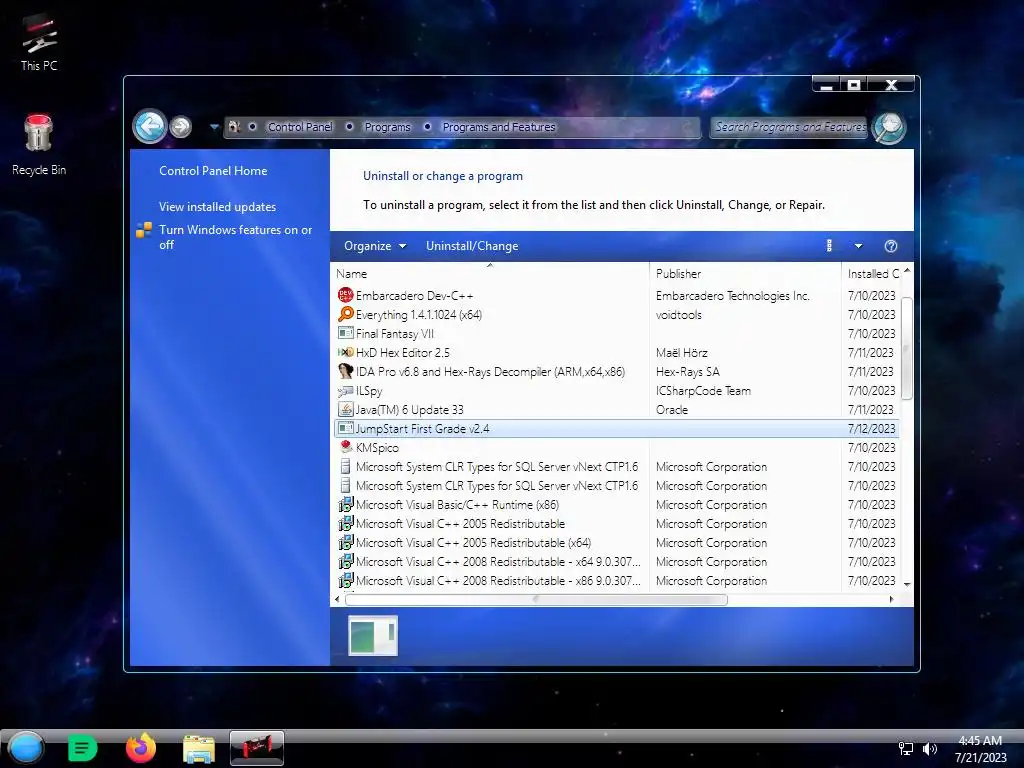Click the list scroll up arrow
1024x768 pixels.
pos(906,270)
